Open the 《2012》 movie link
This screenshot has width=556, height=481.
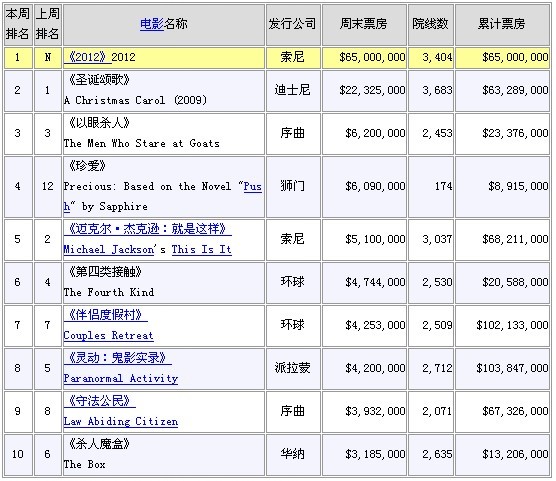(x=87, y=57)
